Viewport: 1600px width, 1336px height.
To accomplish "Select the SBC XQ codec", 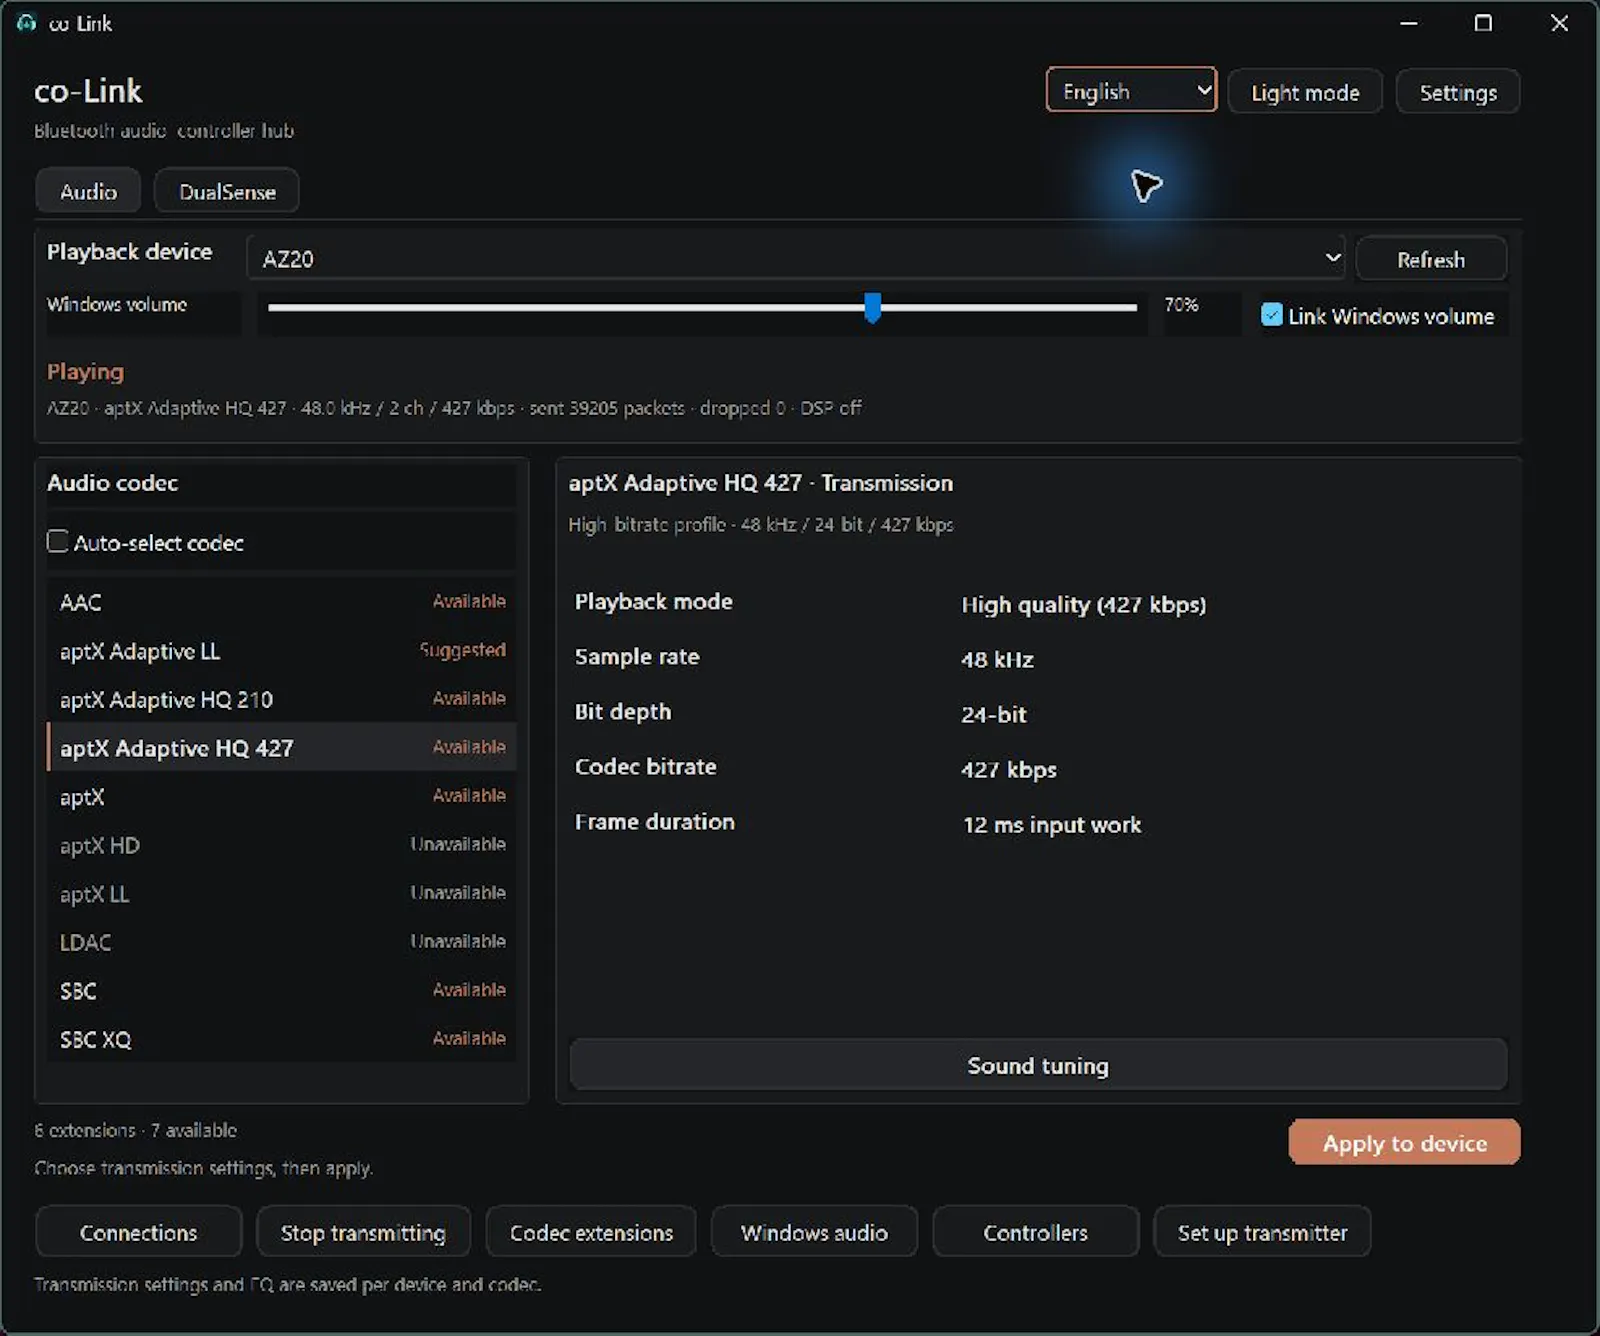I will pyautogui.click(x=282, y=1039).
